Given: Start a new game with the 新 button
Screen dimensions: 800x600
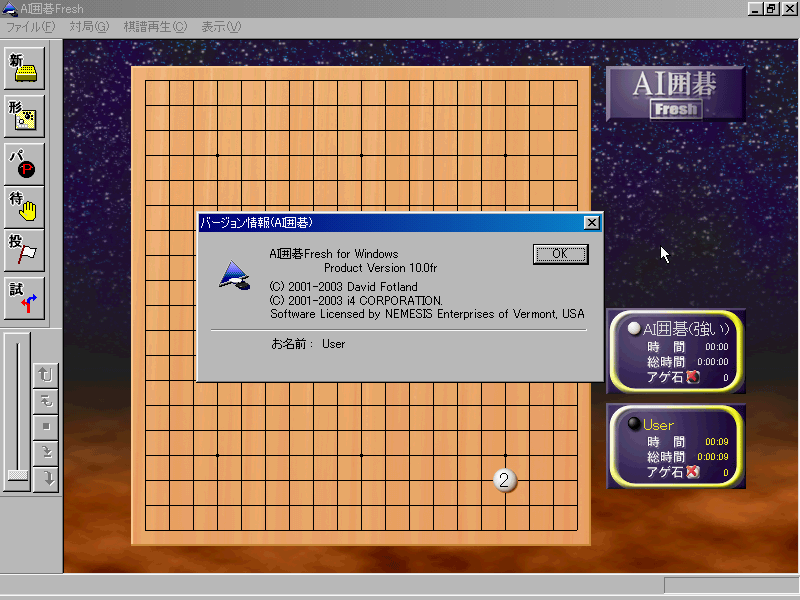Looking at the screenshot, I should click(x=24, y=68).
